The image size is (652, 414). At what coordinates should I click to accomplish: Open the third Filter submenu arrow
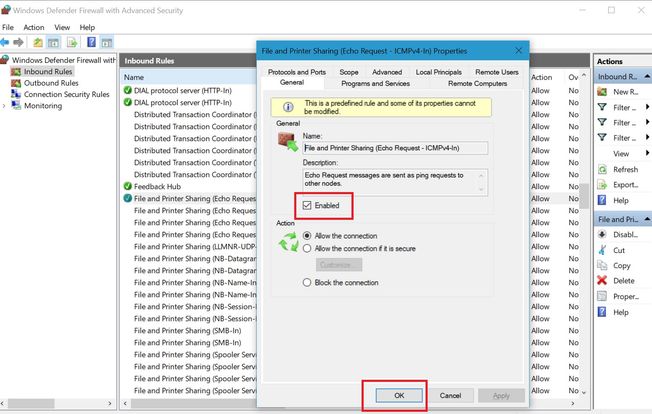point(647,137)
